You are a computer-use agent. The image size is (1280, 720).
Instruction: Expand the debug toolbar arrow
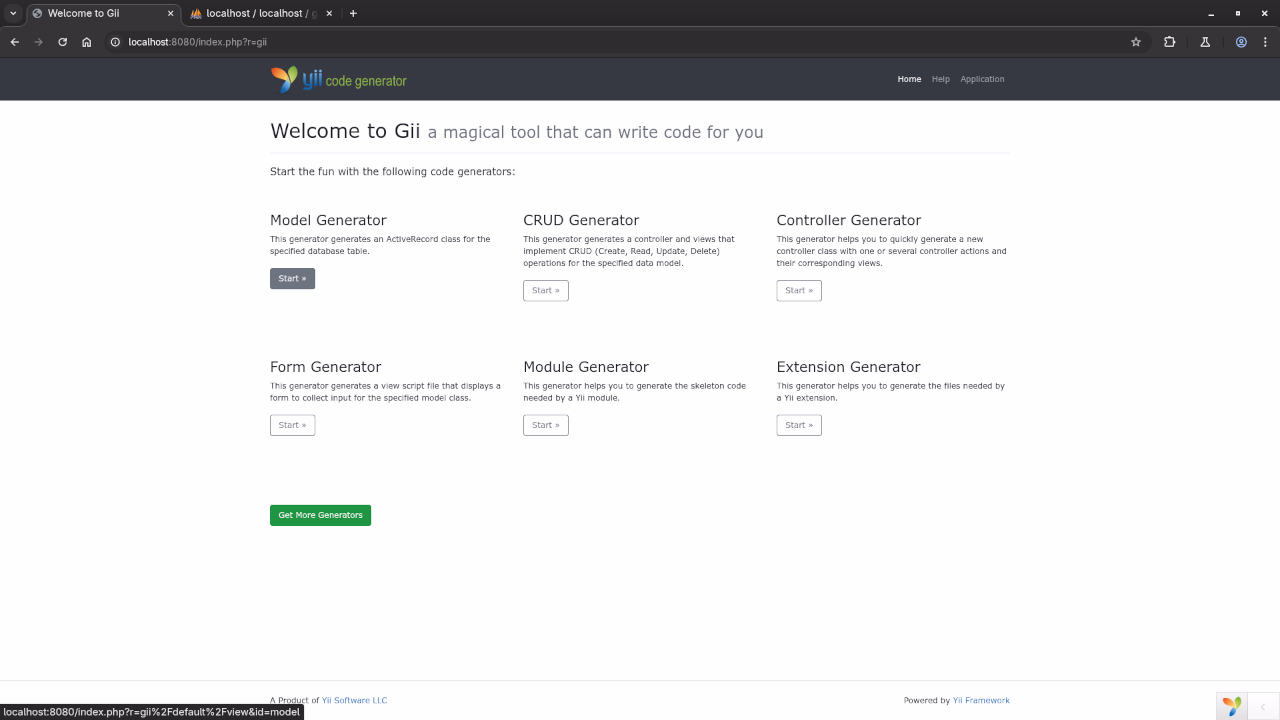point(1262,707)
